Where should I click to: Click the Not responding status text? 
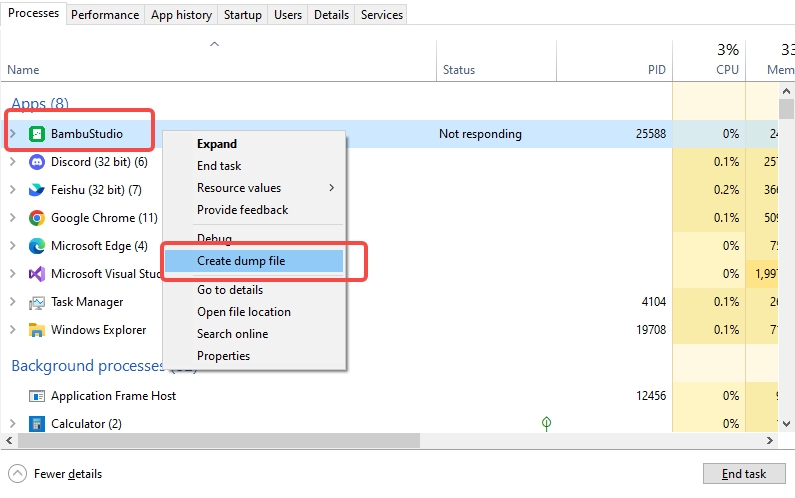click(x=480, y=134)
